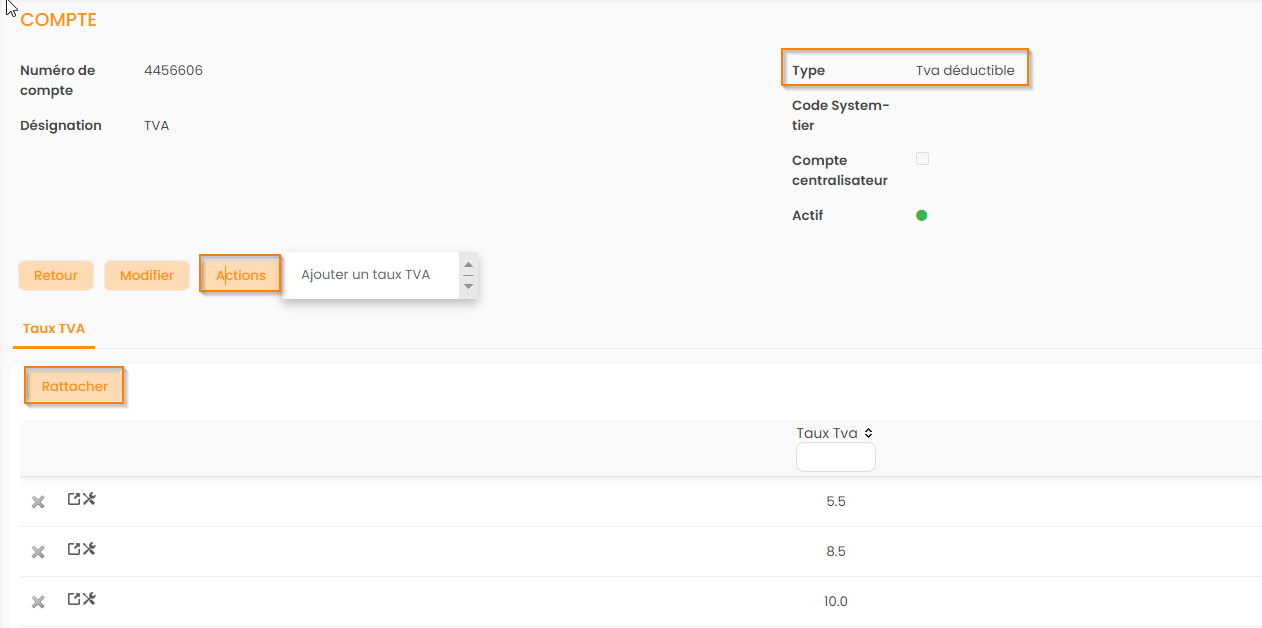Choose Ajouter un taux TVA menu entry
The image size is (1262, 628).
point(365,275)
